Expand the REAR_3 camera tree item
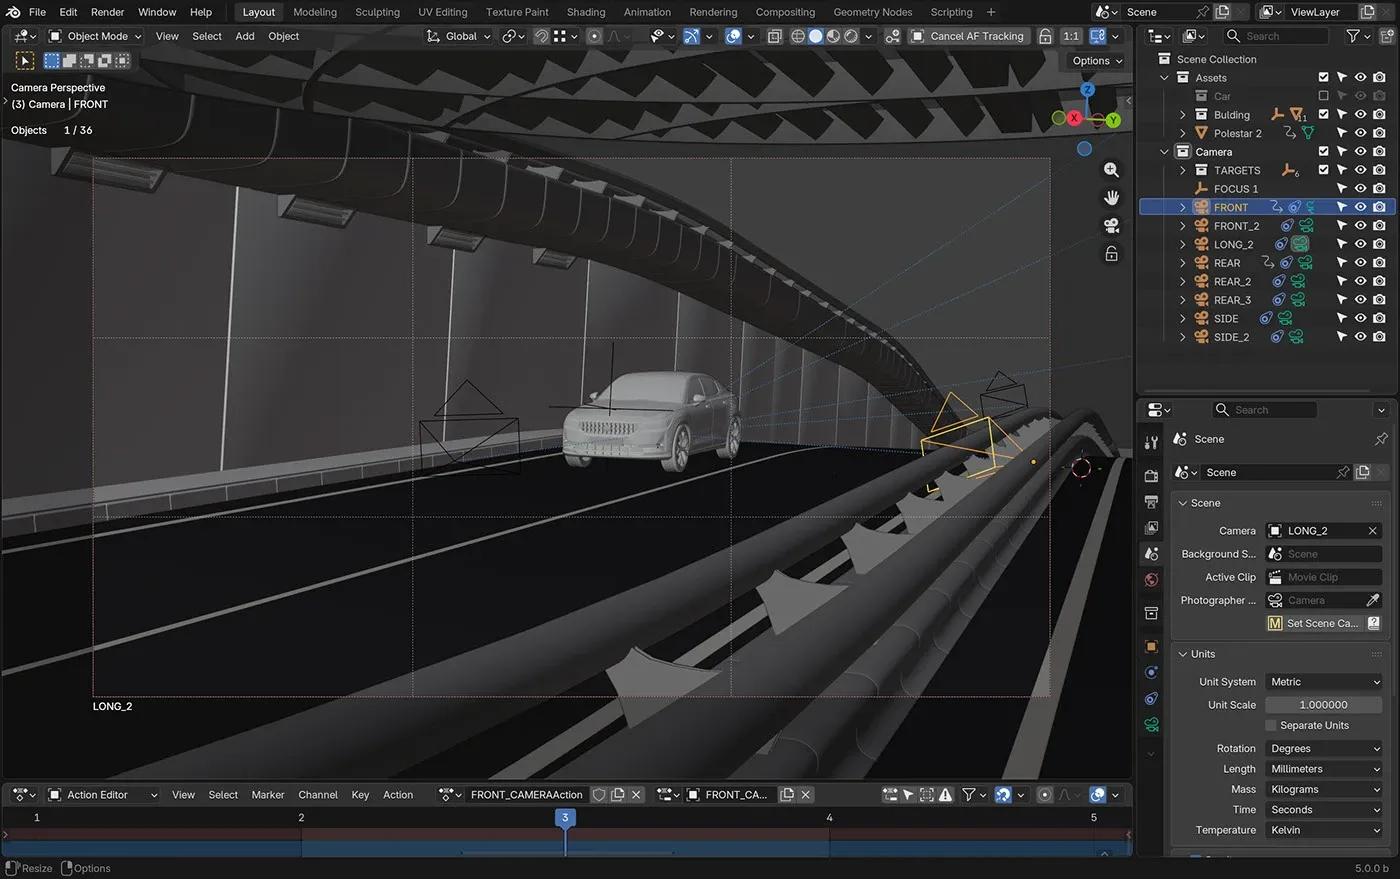The width and height of the screenshot is (1400, 879). coord(1183,300)
